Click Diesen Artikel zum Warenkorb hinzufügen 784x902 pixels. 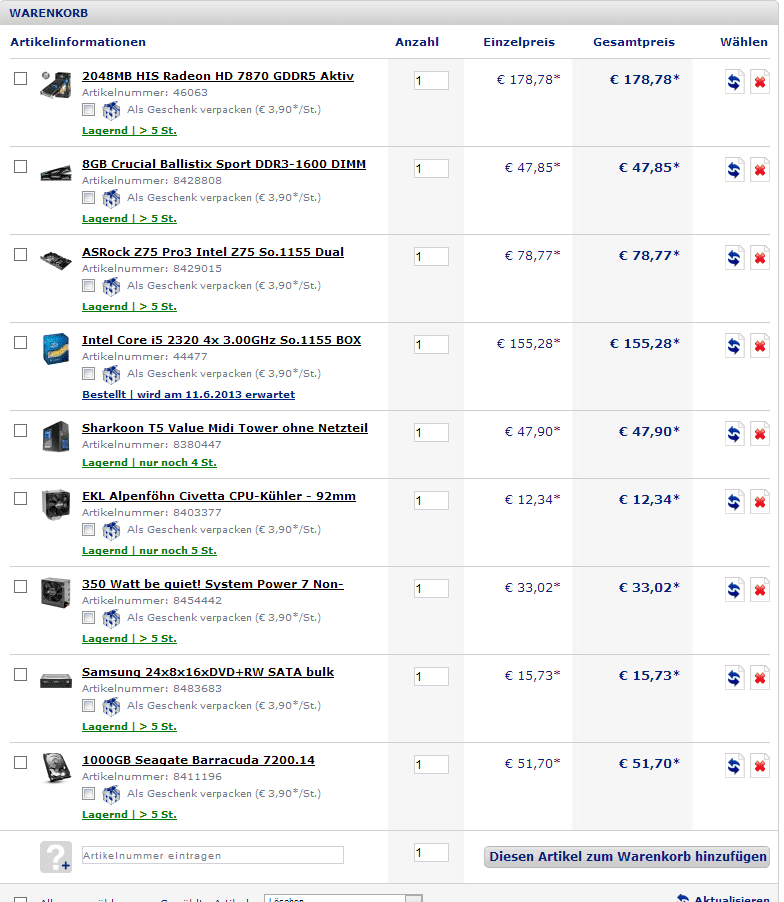click(627, 857)
